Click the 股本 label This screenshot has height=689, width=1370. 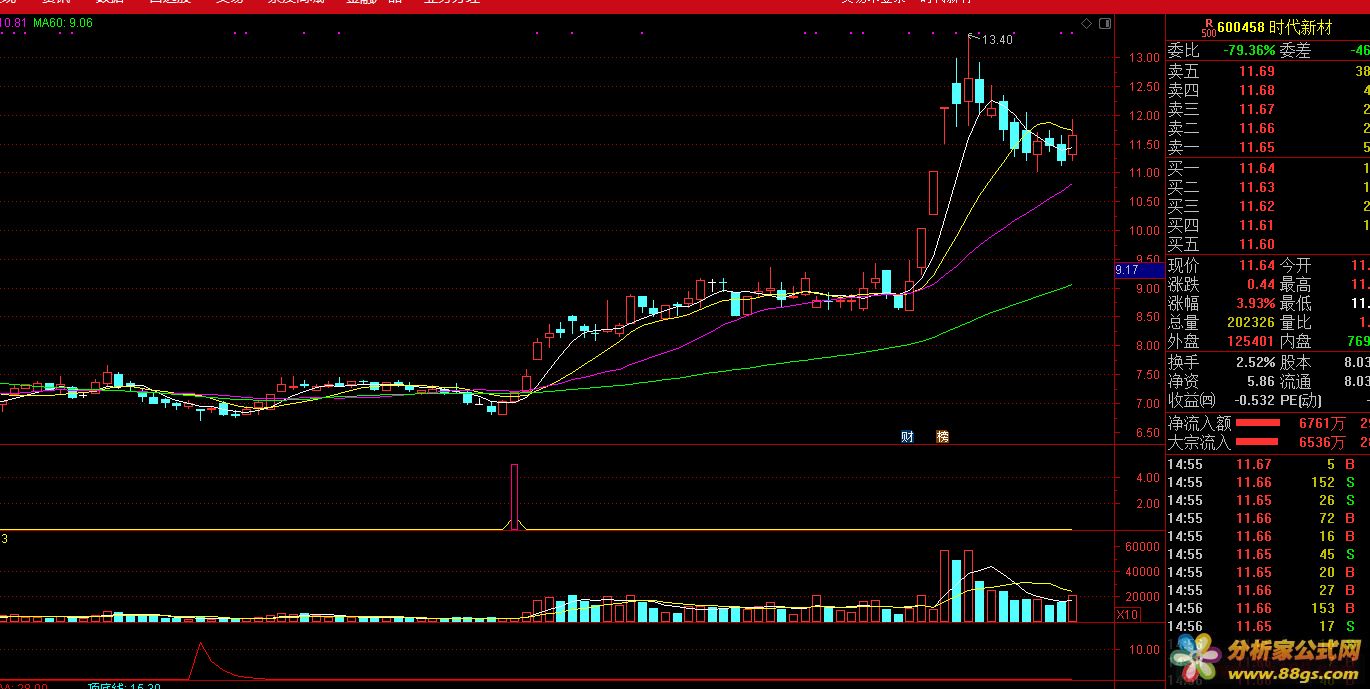pos(1295,362)
